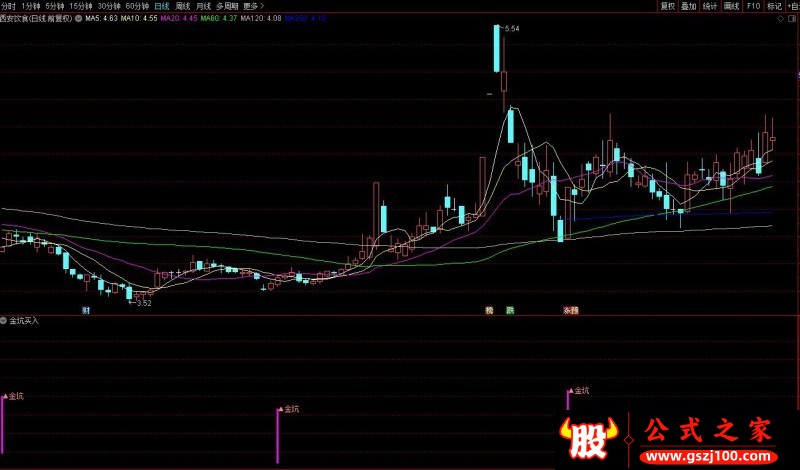This screenshot has width=800, height=470.
Task: Open the 统计 statistics button
Action: tap(710, 6)
